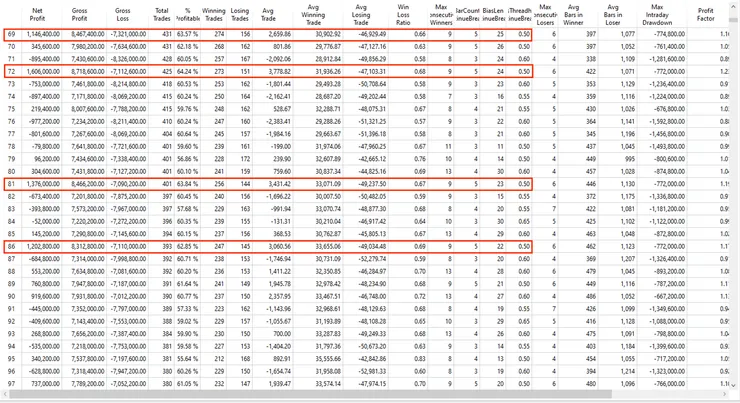740x403 pixels.
Task: Click the horizontal scrollbar right arrow
Action: (x=724, y=394)
